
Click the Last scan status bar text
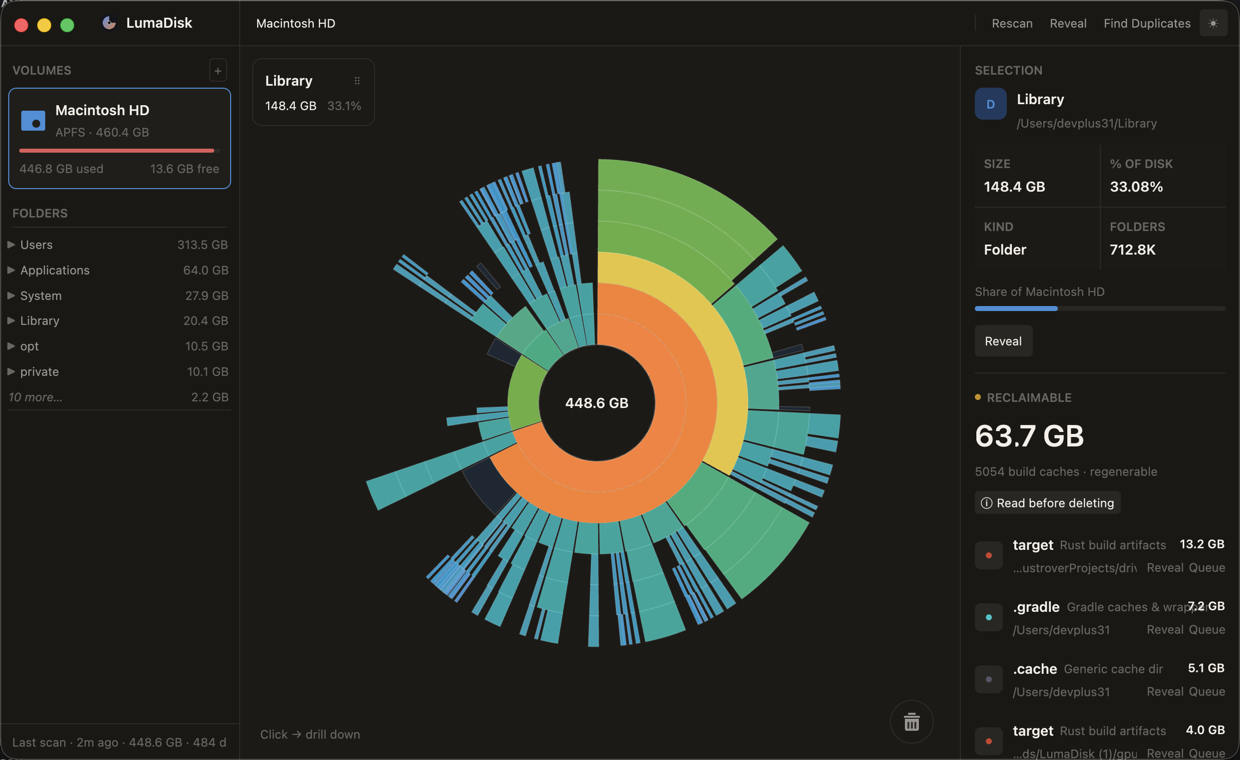click(119, 742)
